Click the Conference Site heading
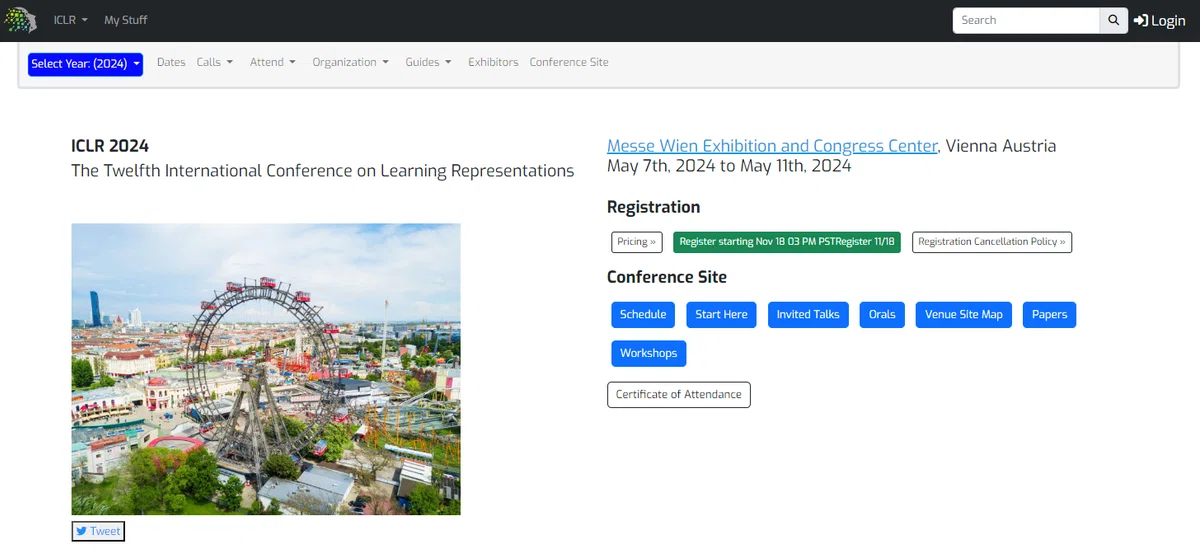The image size is (1200, 549). 667,277
